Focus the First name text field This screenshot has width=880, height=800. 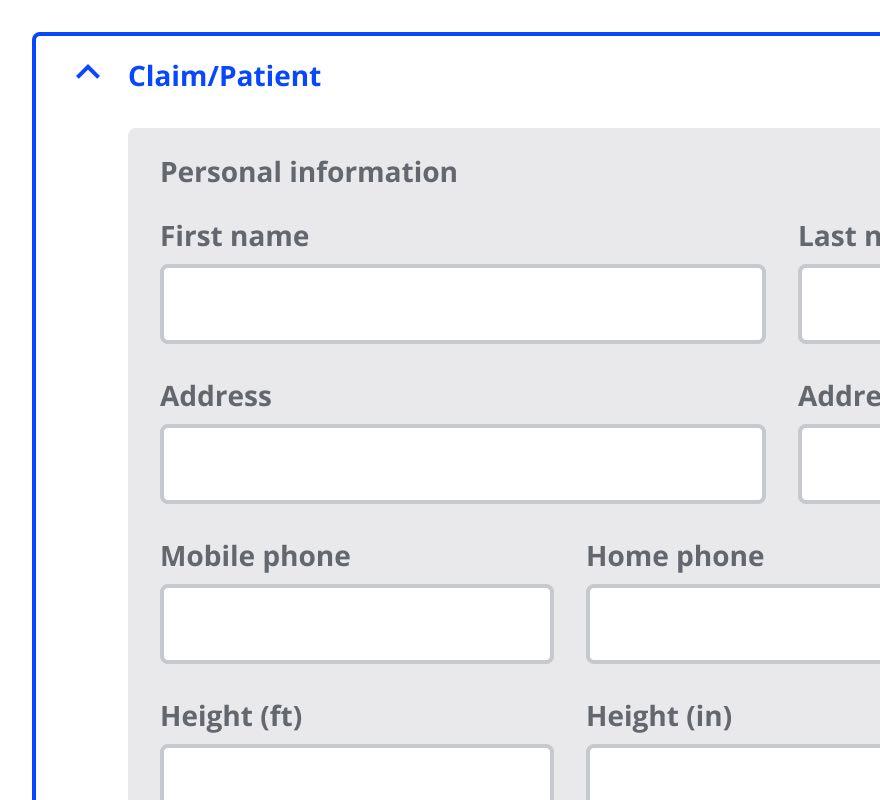click(x=462, y=304)
